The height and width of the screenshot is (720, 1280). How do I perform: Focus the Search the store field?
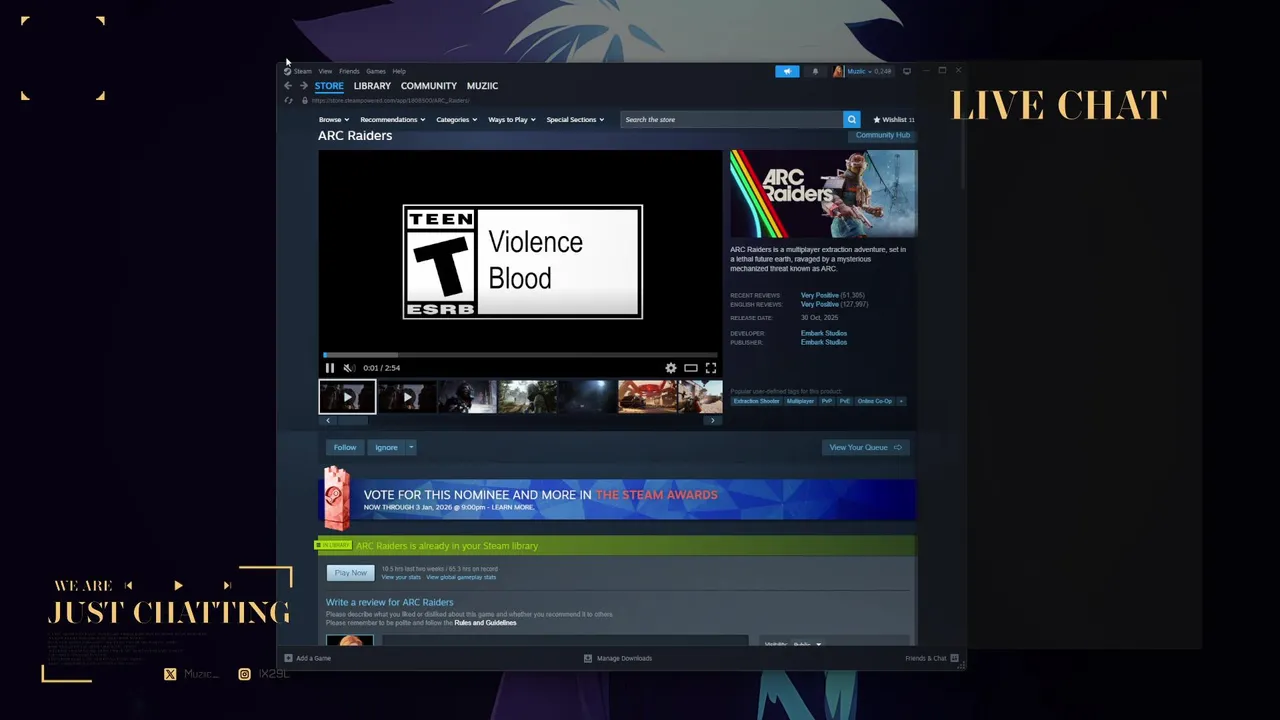point(732,119)
